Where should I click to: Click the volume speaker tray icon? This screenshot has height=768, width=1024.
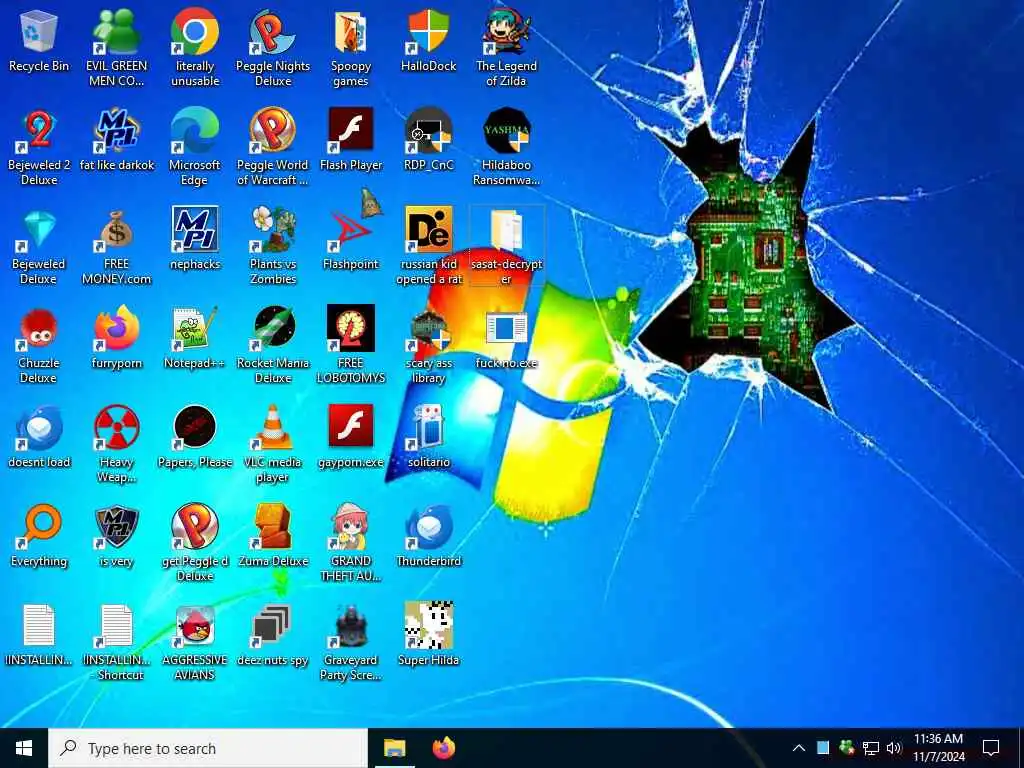[894, 748]
